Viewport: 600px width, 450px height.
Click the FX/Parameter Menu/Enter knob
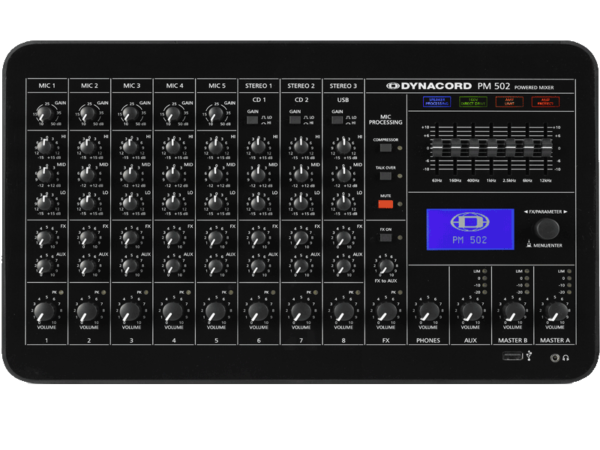coord(547,229)
